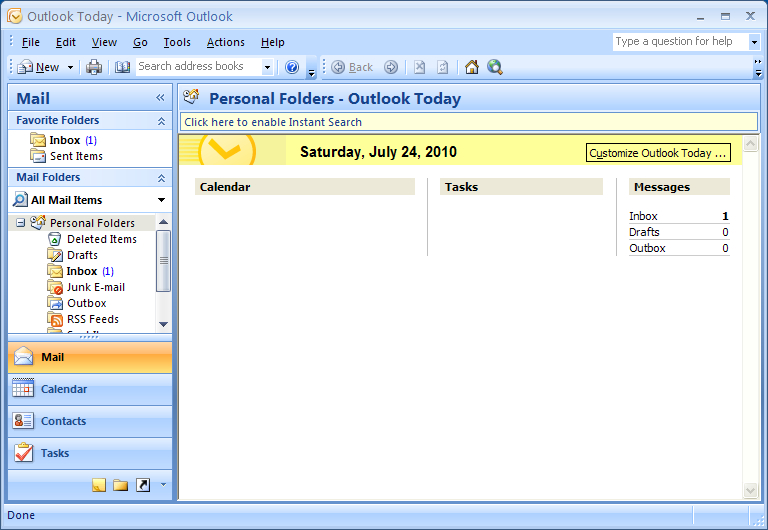Open the web toolbar options arrow
This screenshot has width=768, height=530.
pyautogui.click(x=758, y=68)
